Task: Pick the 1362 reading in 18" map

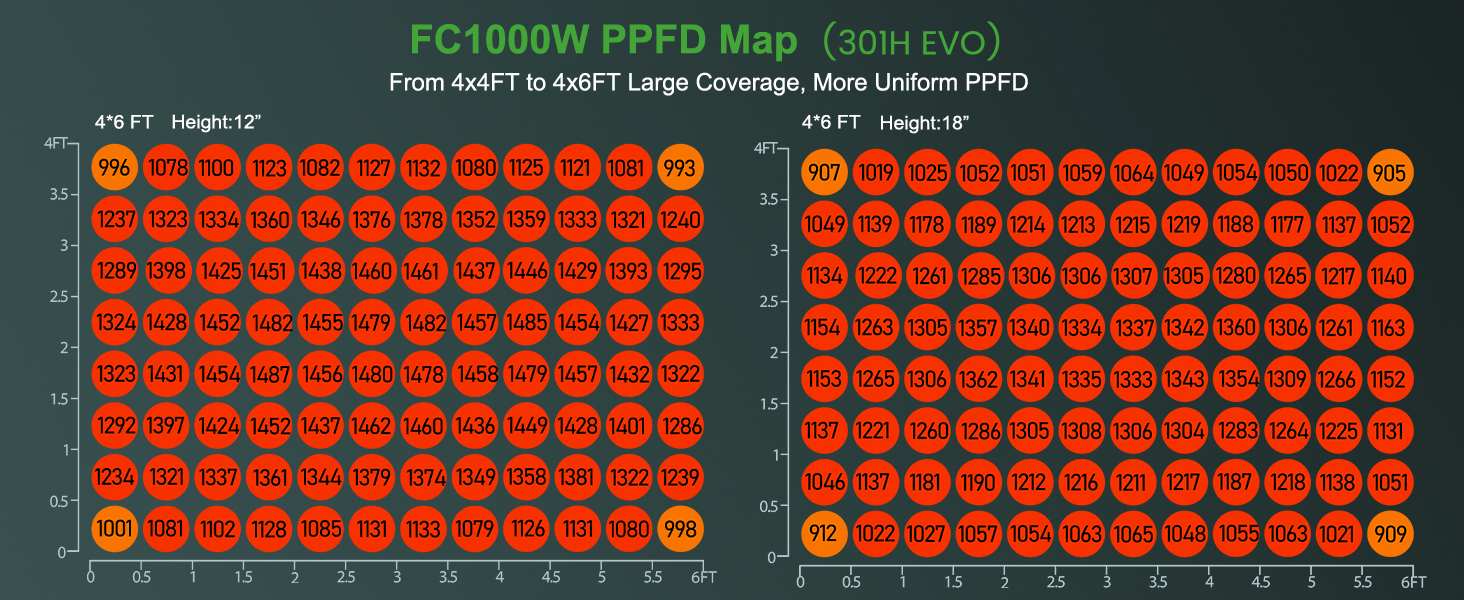Action: pyautogui.click(x=978, y=380)
